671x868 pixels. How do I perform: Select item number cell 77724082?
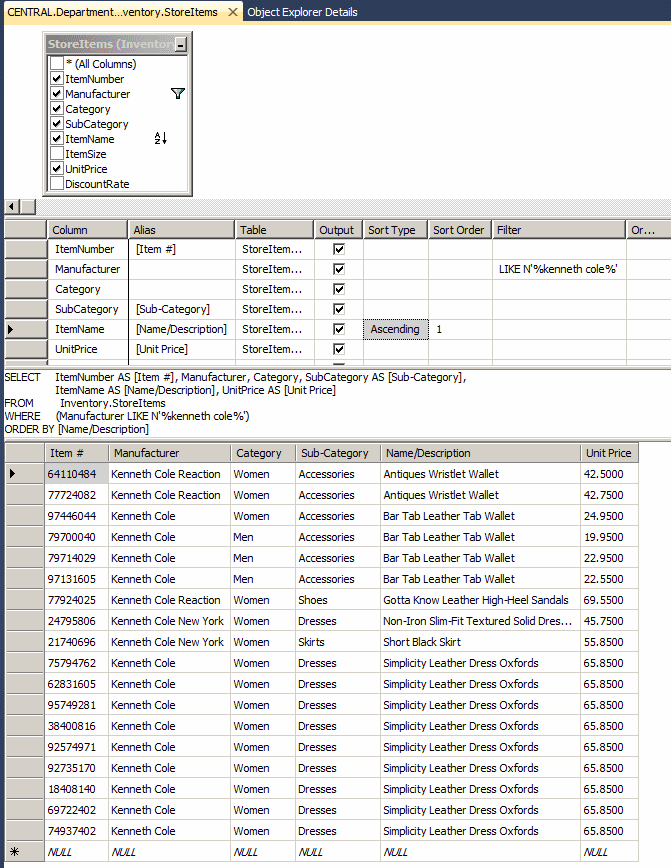coord(76,494)
